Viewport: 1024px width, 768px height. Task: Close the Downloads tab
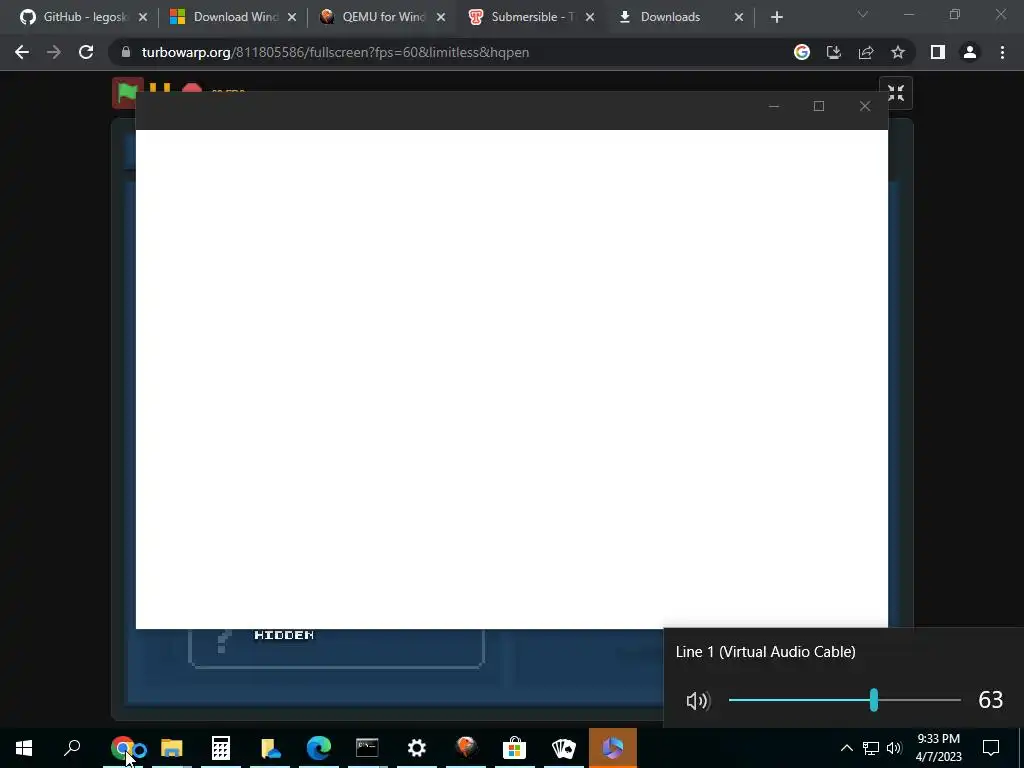click(739, 17)
